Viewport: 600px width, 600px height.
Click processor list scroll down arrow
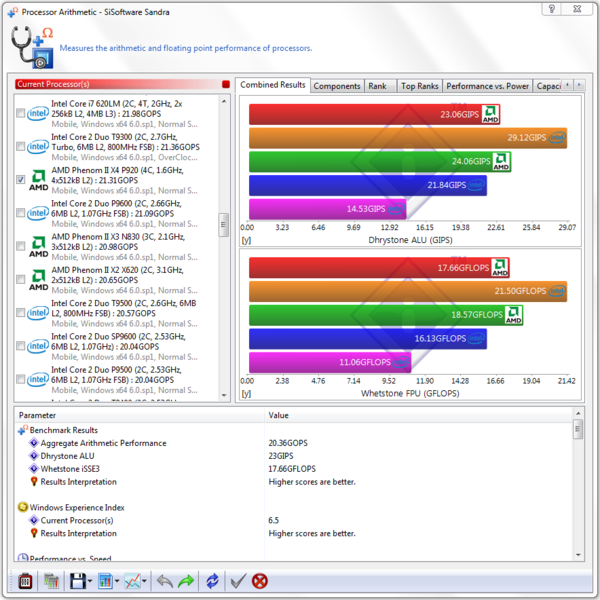click(224, 395)
